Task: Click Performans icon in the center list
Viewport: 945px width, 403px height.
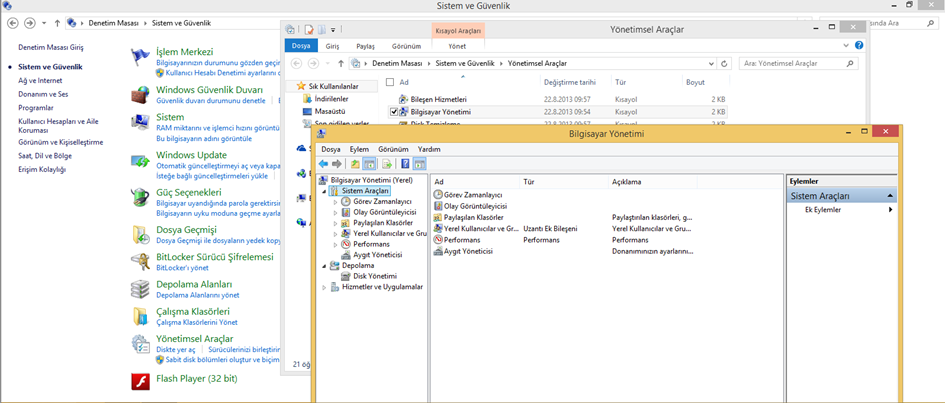Action: [x=438, y=240]
